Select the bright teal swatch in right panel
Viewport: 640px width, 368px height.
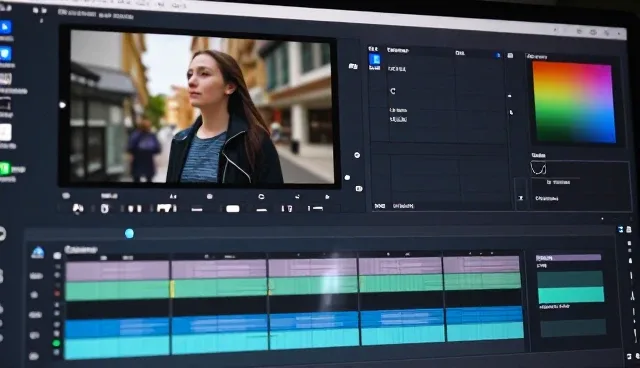(571, 295)
